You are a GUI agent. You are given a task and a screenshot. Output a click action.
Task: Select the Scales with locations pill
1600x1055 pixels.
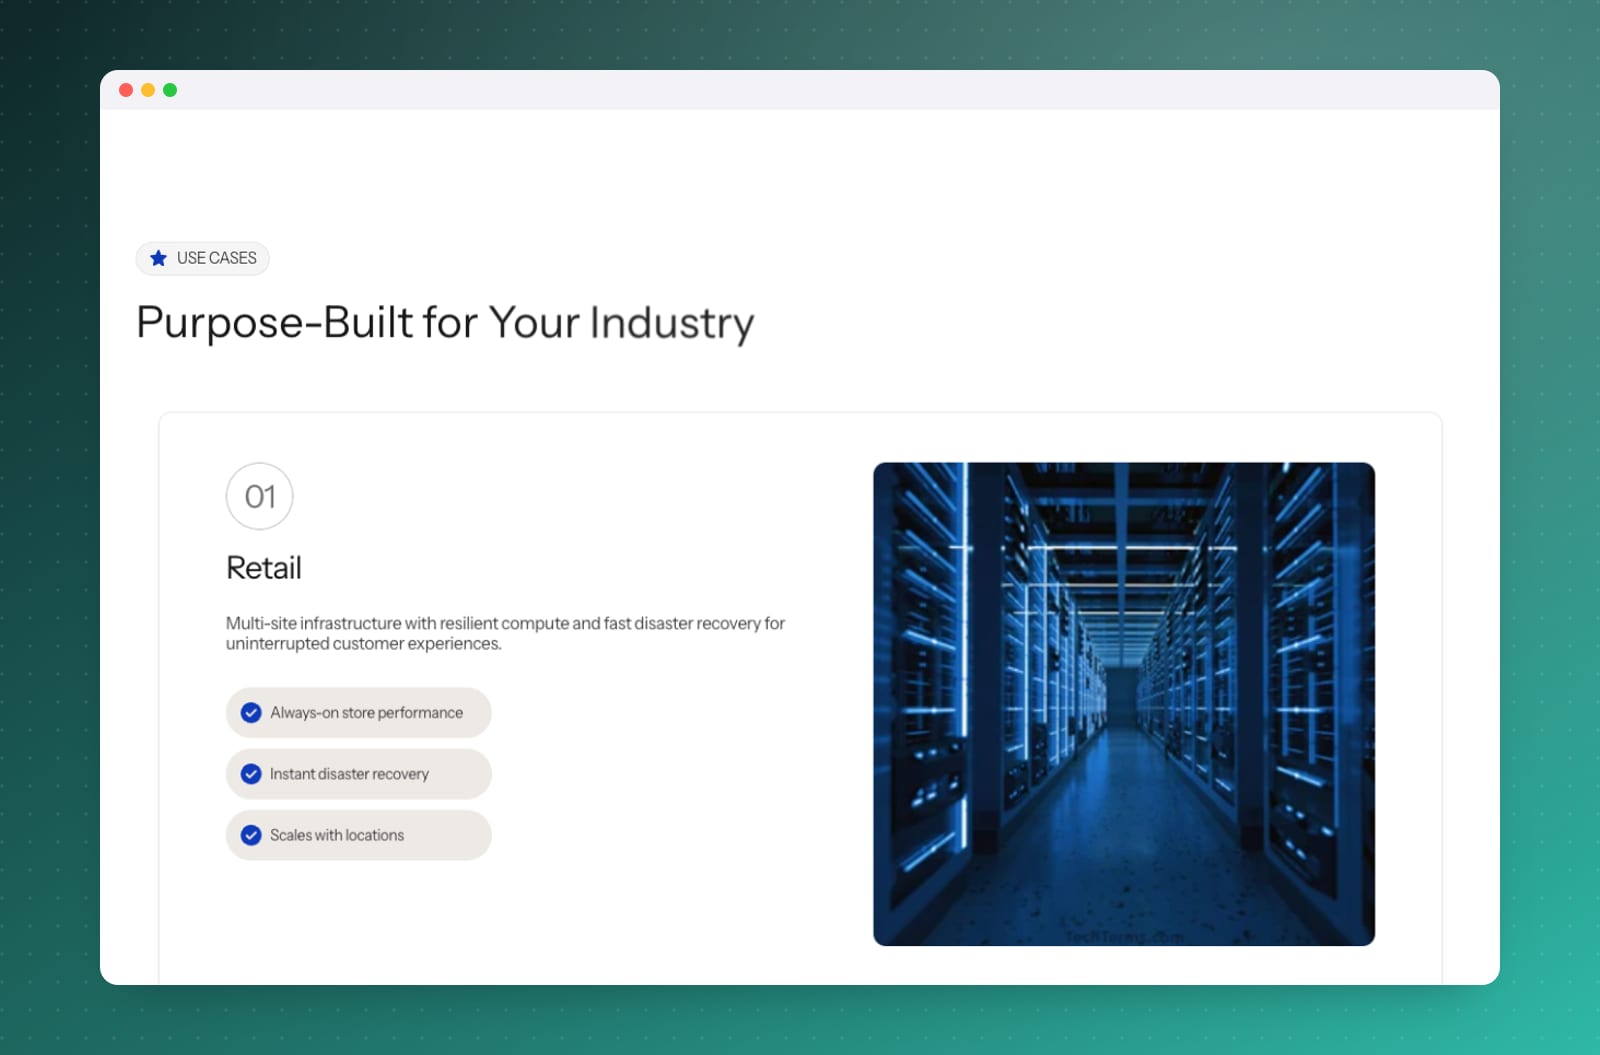[358, 835]
